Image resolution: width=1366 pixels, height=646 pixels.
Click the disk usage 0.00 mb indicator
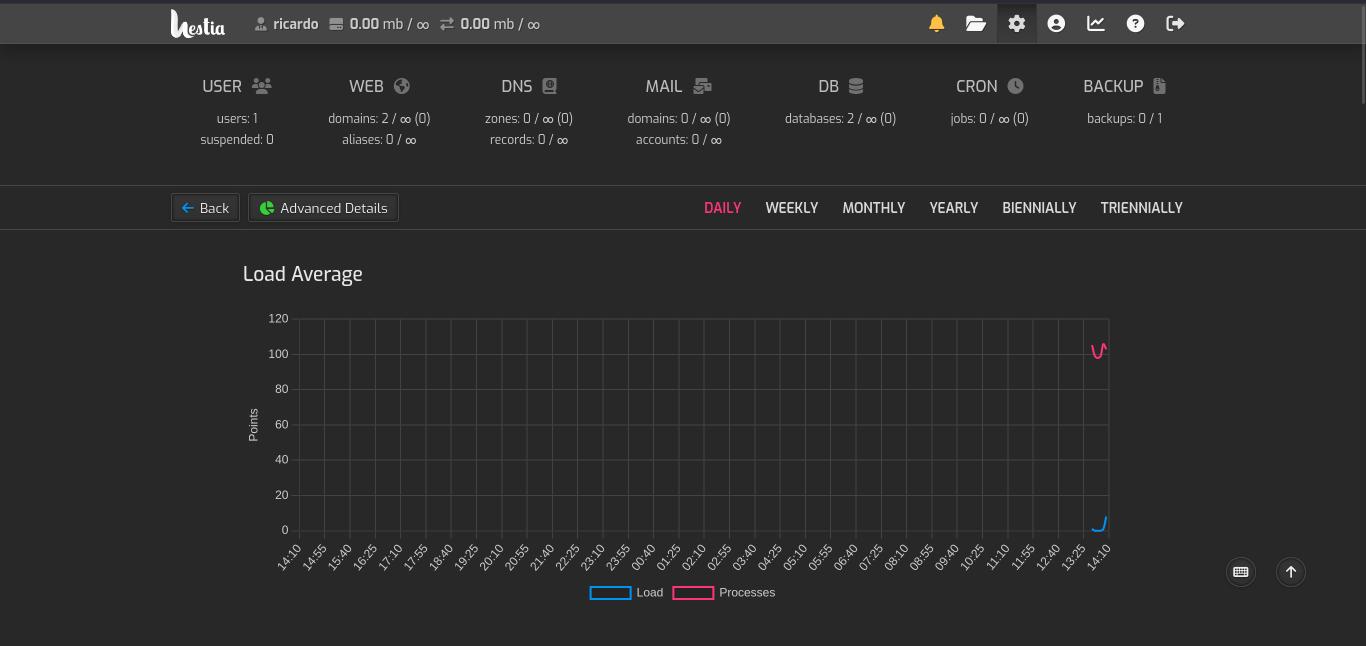point(379,24)
